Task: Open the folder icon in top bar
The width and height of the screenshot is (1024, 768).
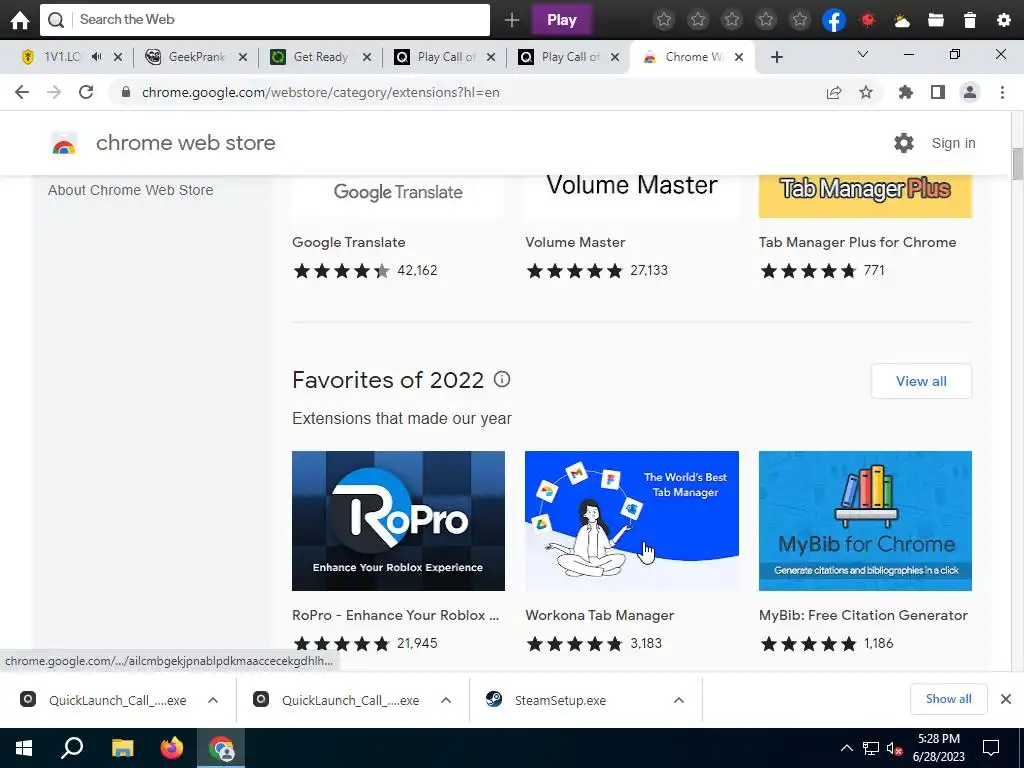Action: click(936, 20)
